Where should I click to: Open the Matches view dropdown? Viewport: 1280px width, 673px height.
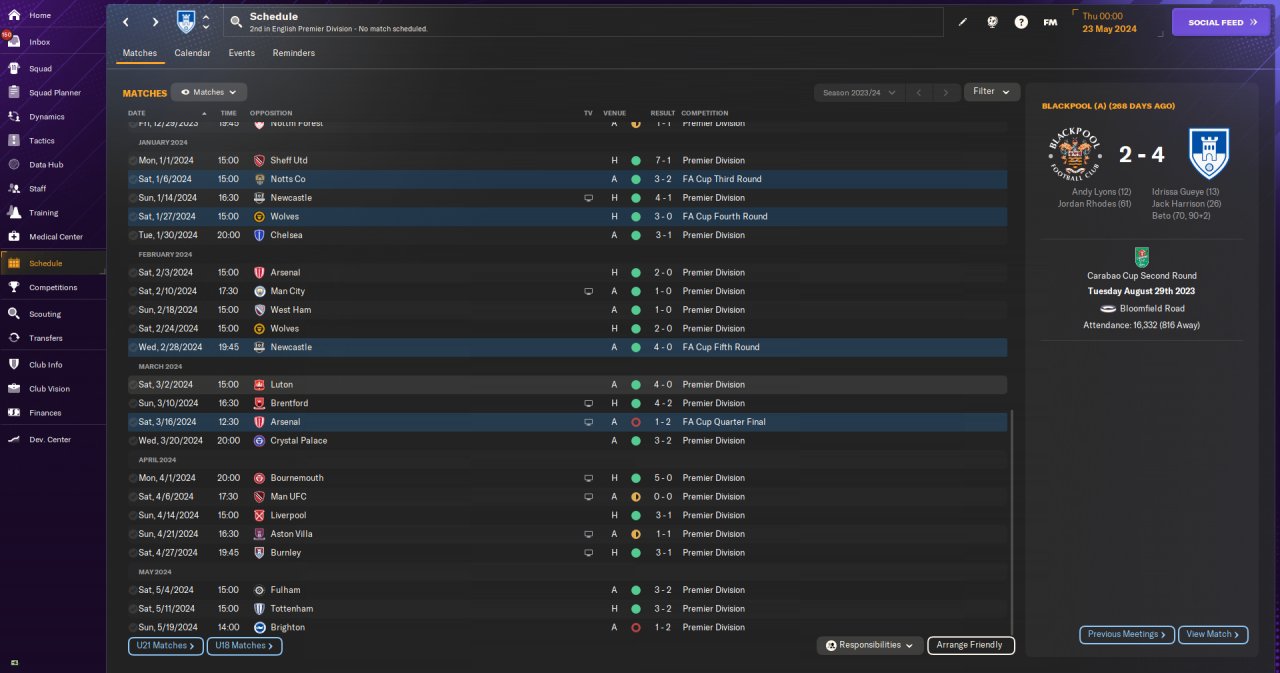tap(209, 92)
